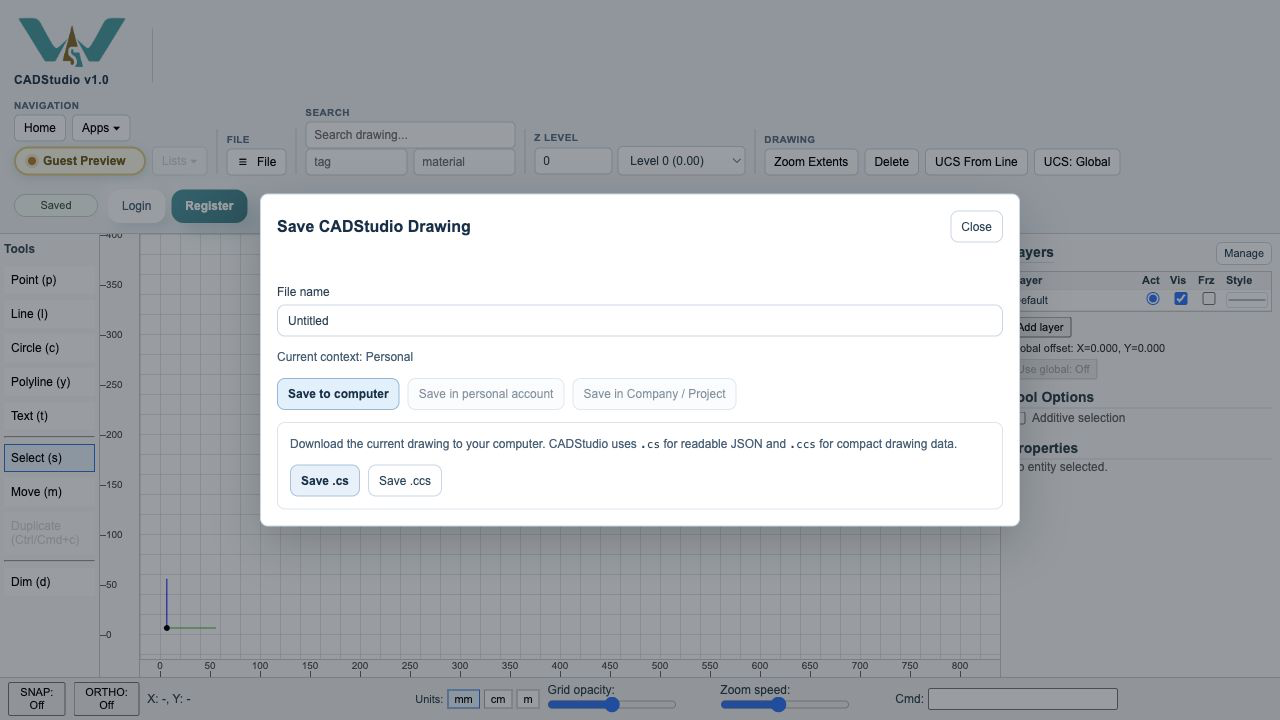Click the File name input field
Viewport: 1280px width, 720px height.
[x=640, y=321]
